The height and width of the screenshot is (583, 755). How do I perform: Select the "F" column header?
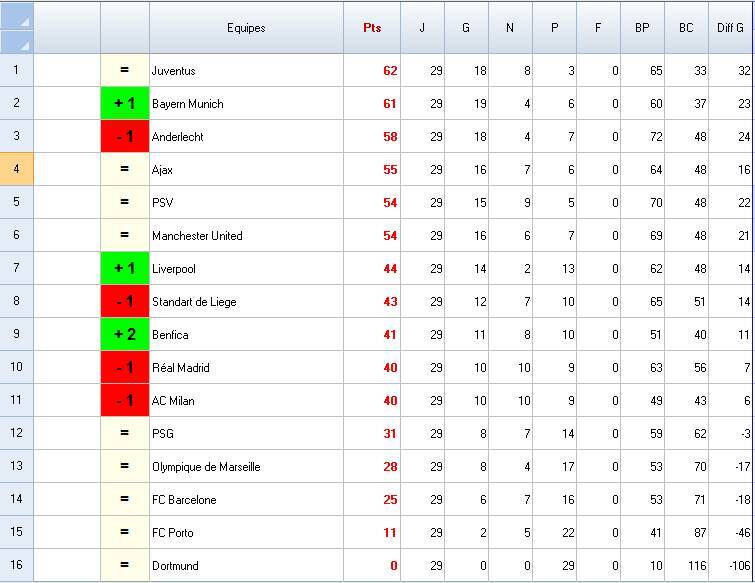(x=598, y=28)
